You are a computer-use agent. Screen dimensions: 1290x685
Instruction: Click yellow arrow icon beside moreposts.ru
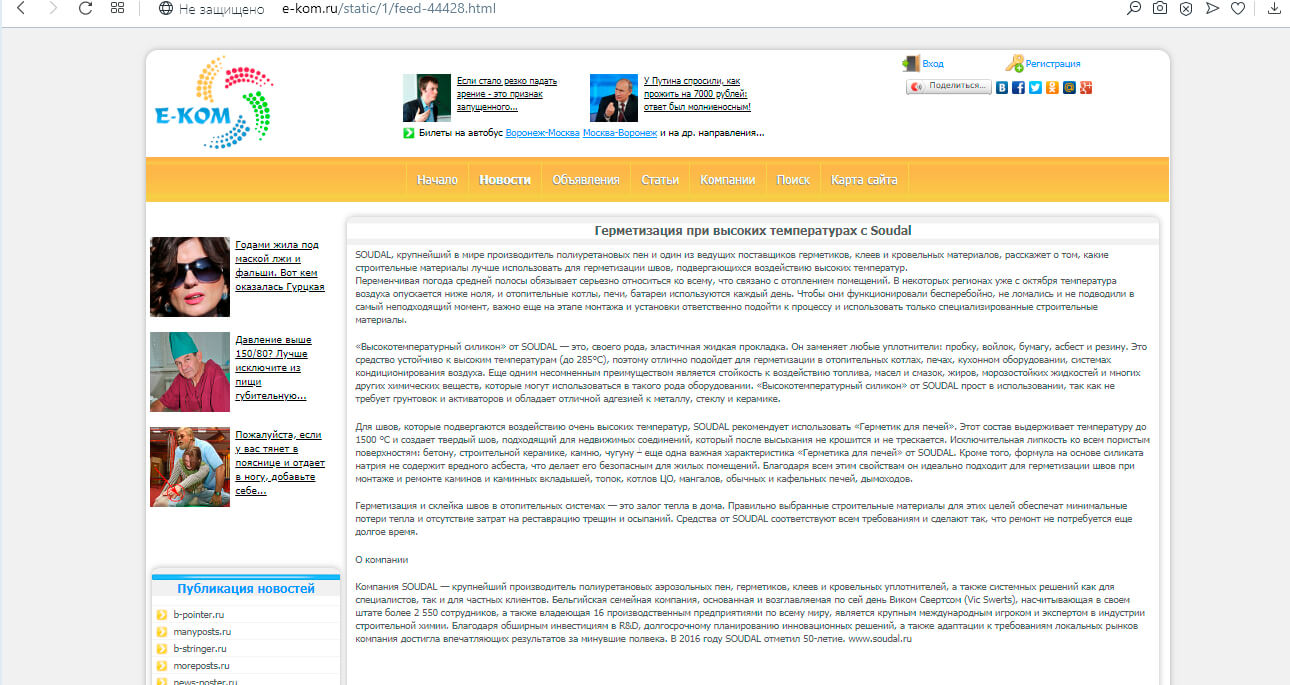click(x=162, y=665)
